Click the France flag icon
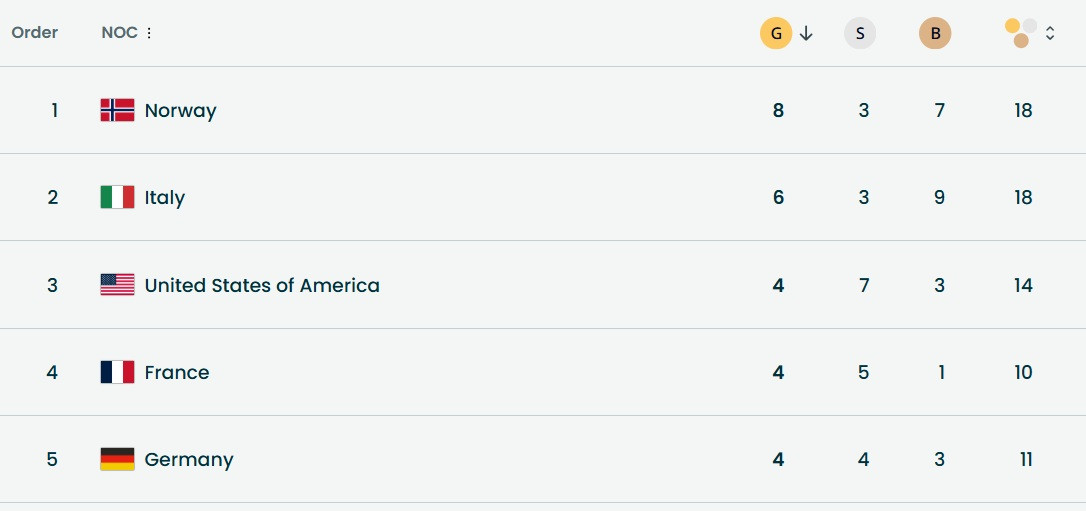1086x511 pixels. [117, 372]
